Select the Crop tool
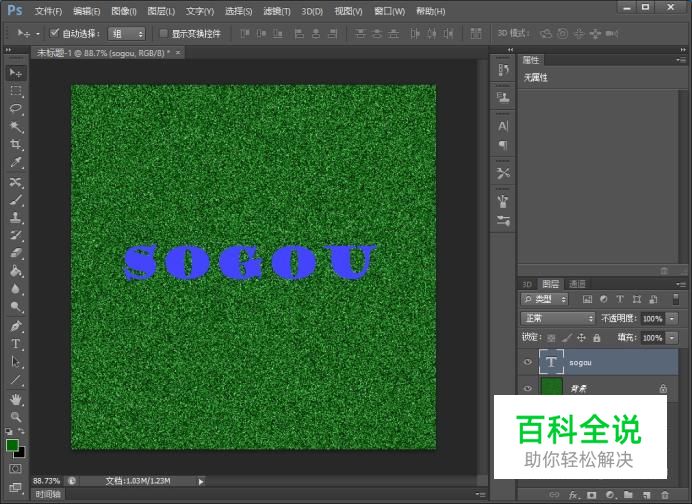The image size is (692, 504). click(16, 145)
